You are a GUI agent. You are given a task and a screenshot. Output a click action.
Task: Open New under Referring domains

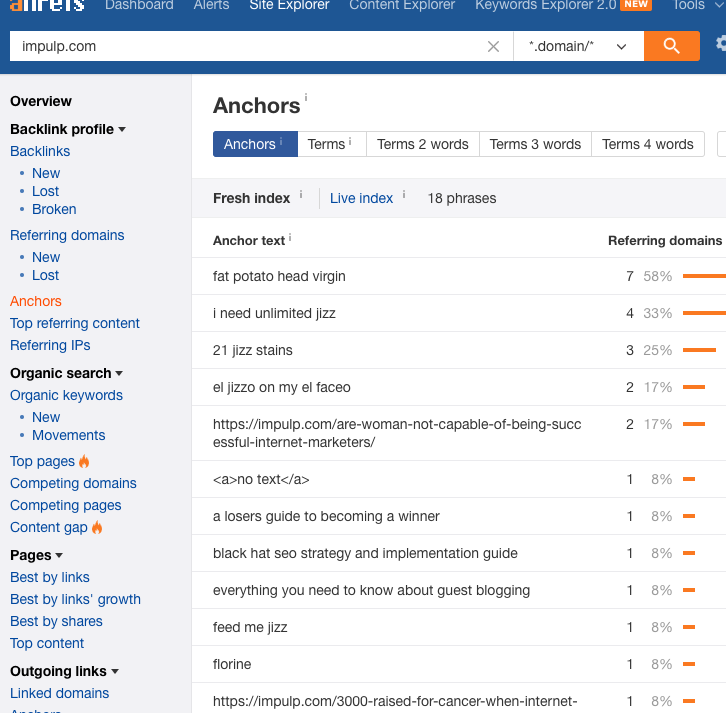point(46,257)
